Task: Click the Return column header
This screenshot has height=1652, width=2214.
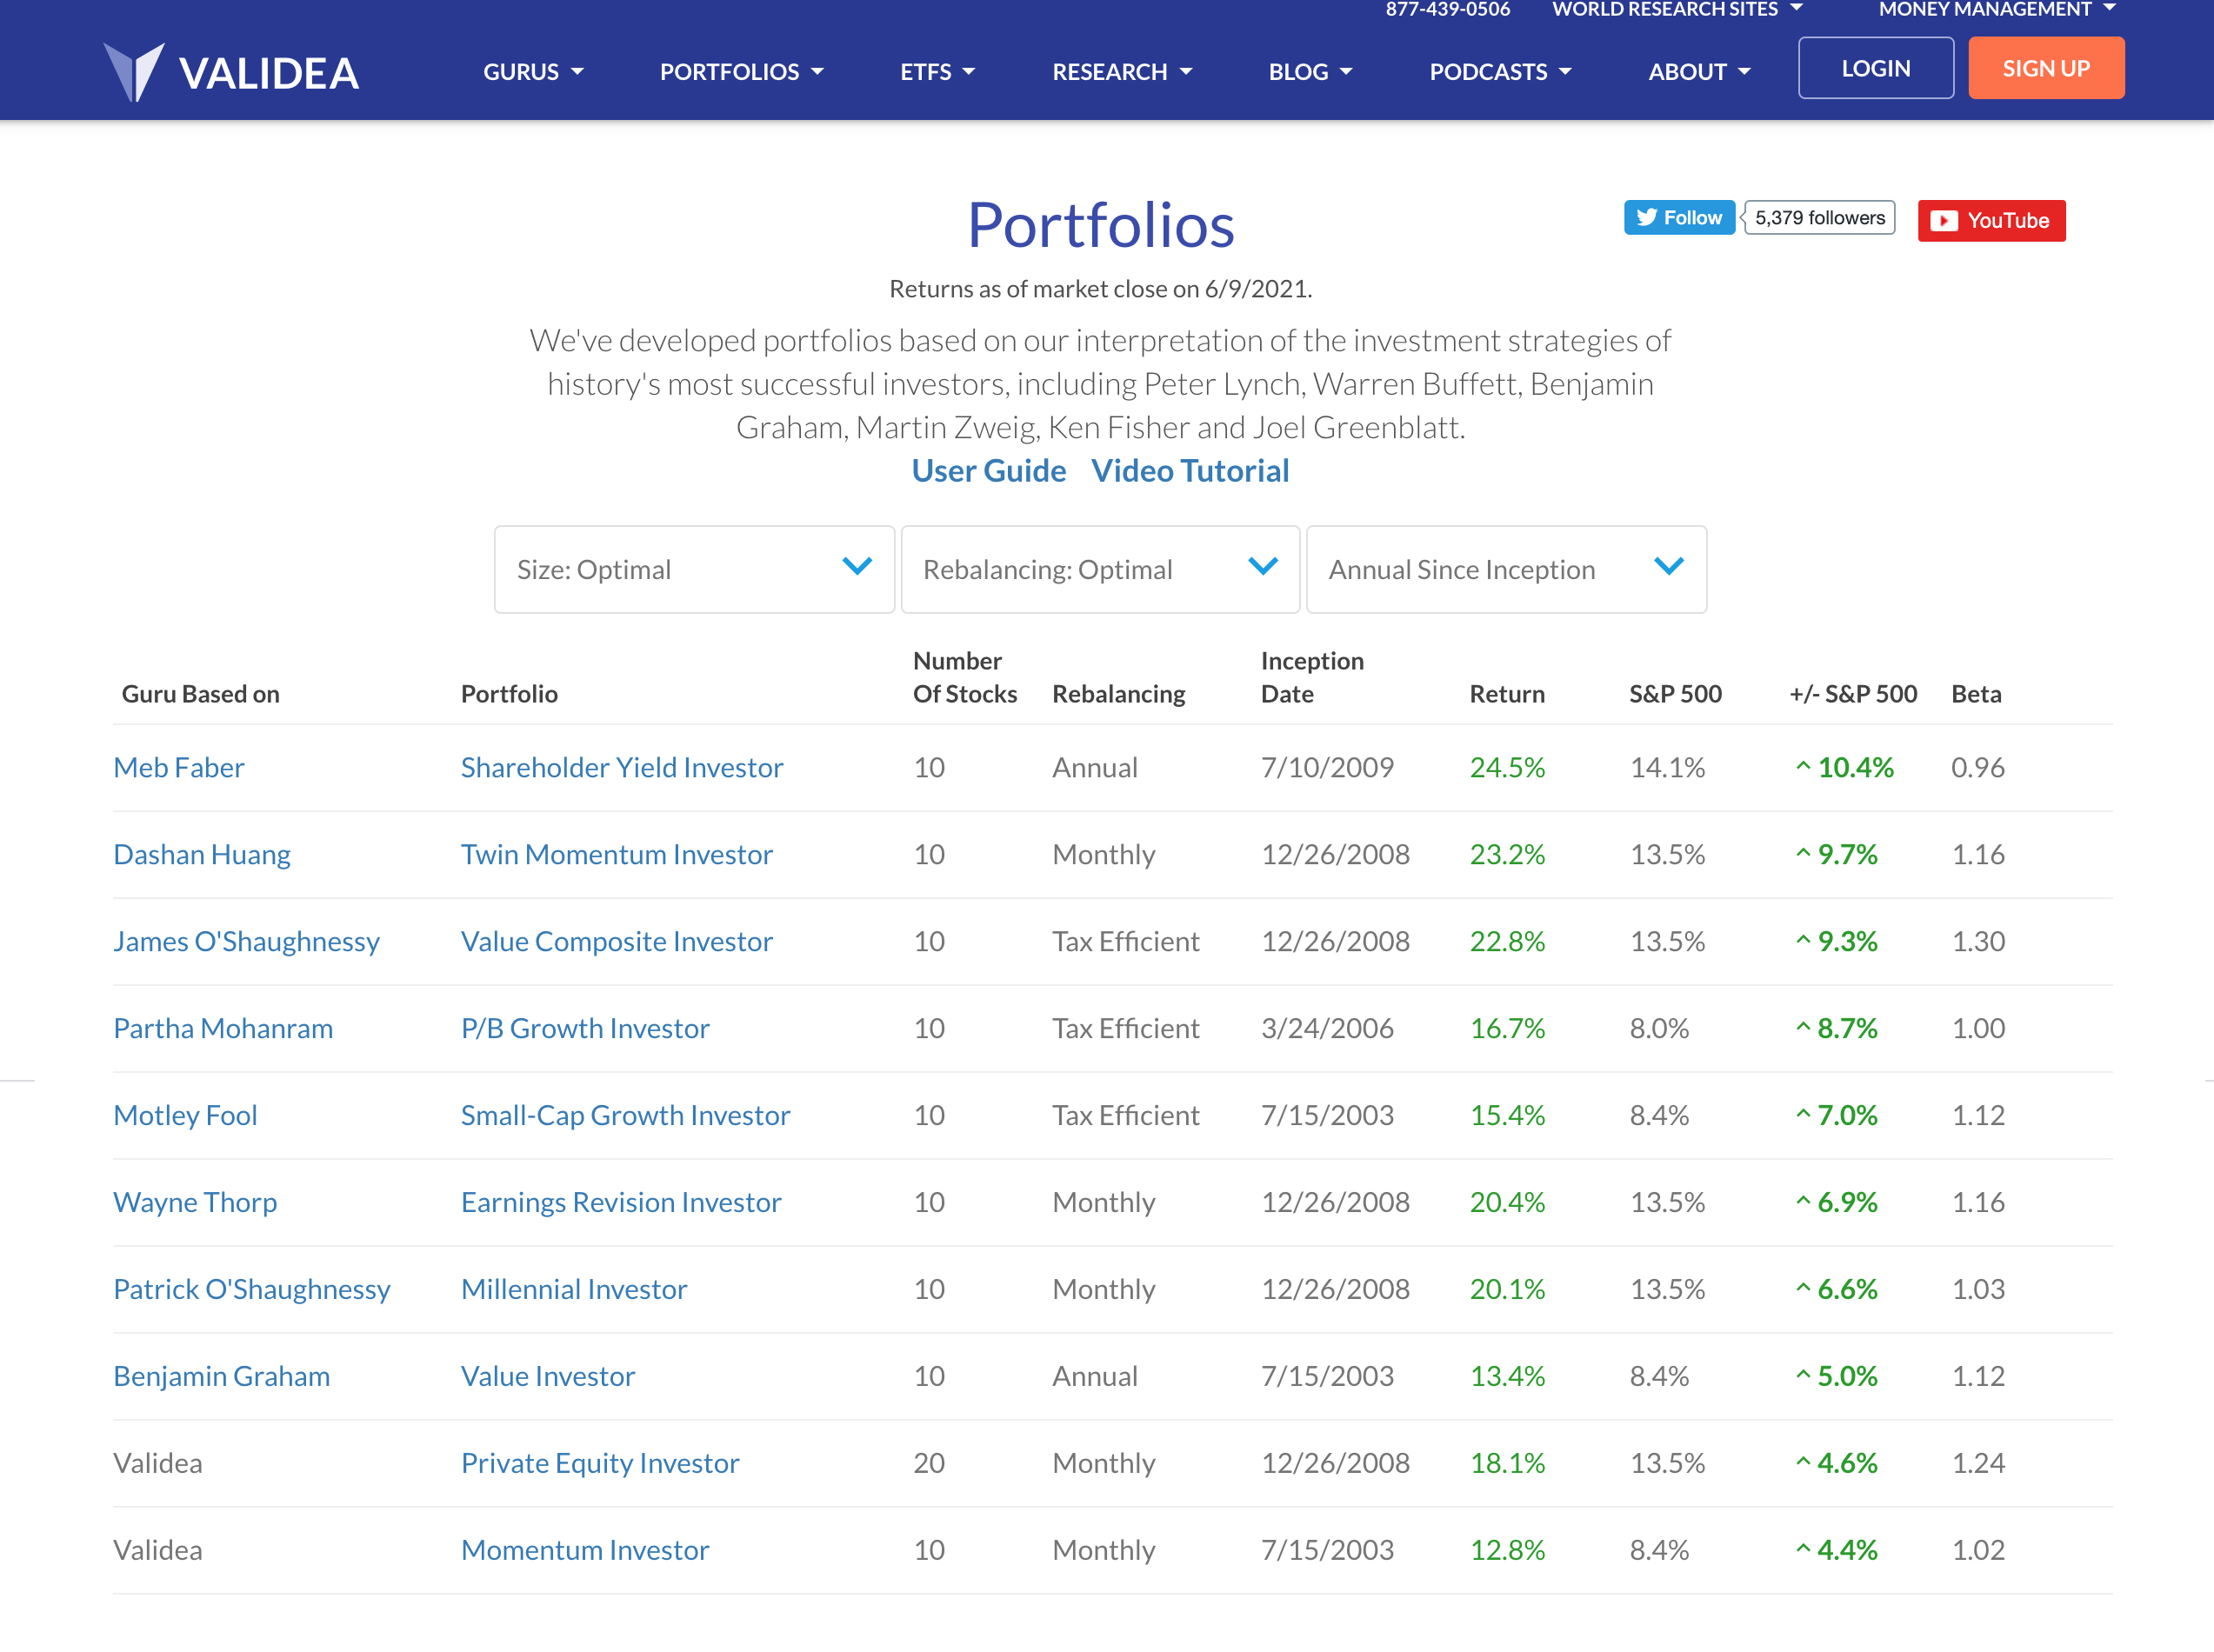Action: 1507,694
